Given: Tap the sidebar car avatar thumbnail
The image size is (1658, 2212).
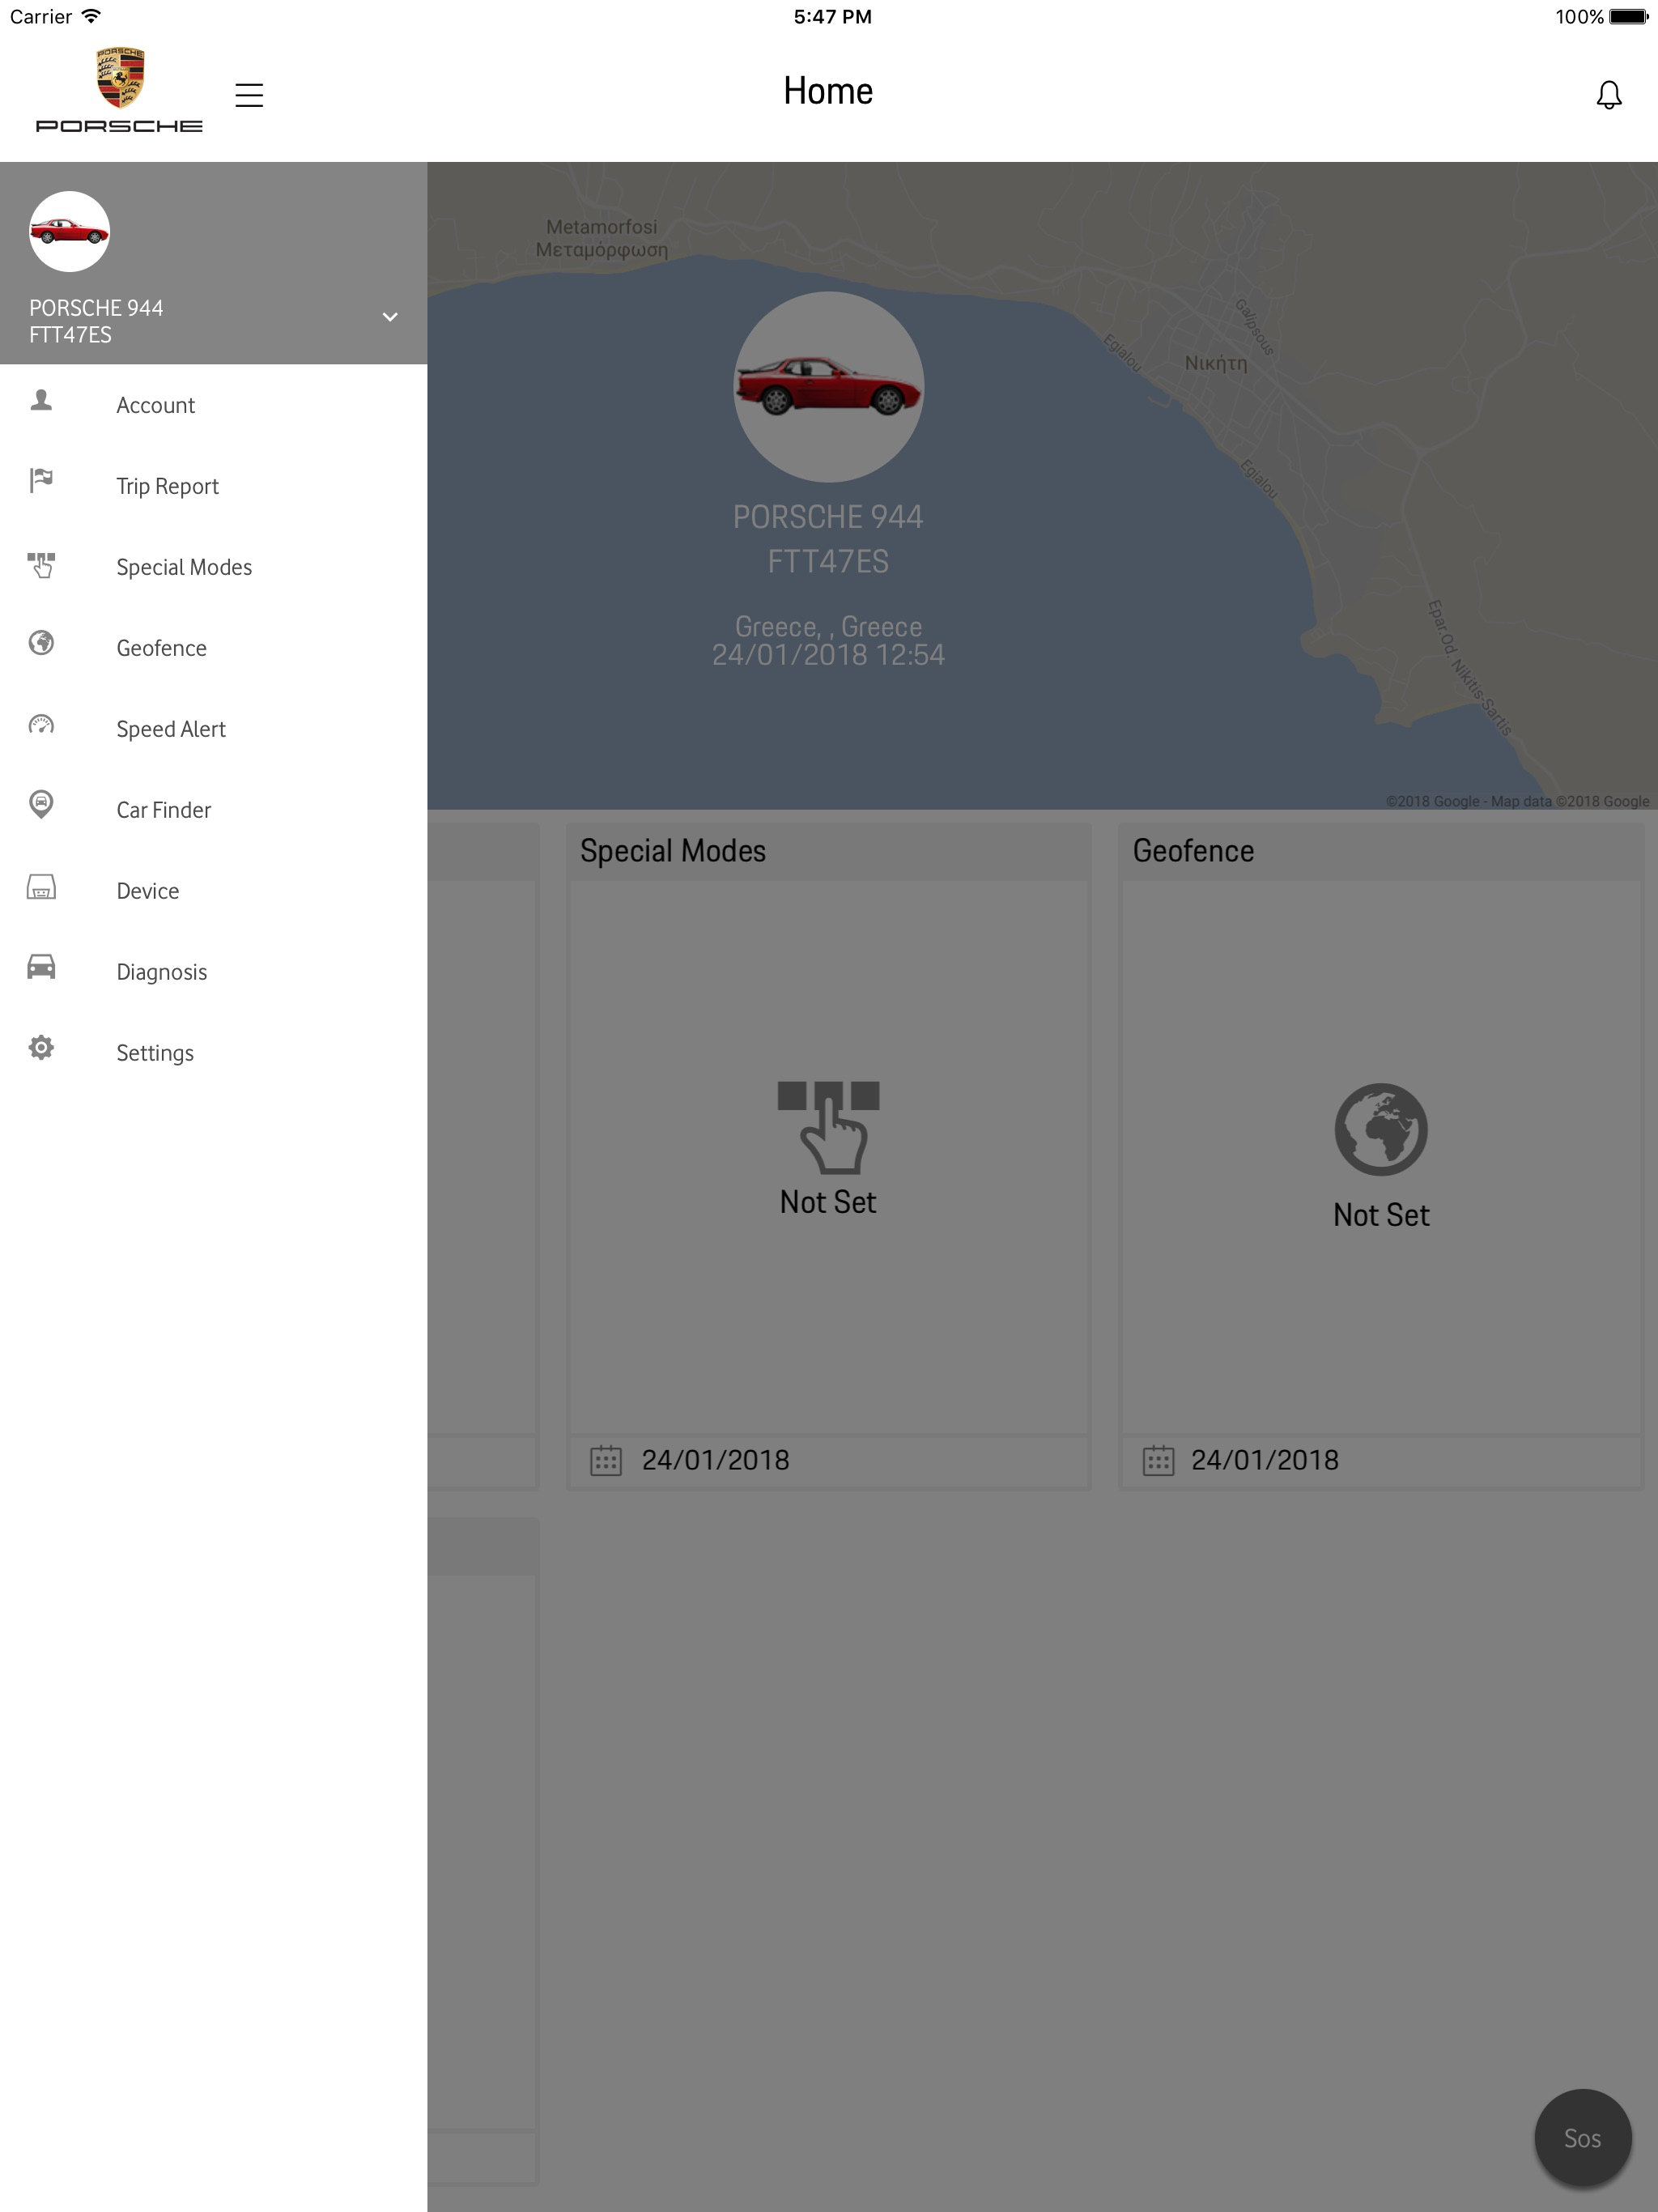Looking at the screenshot, I should coord(69,231).
